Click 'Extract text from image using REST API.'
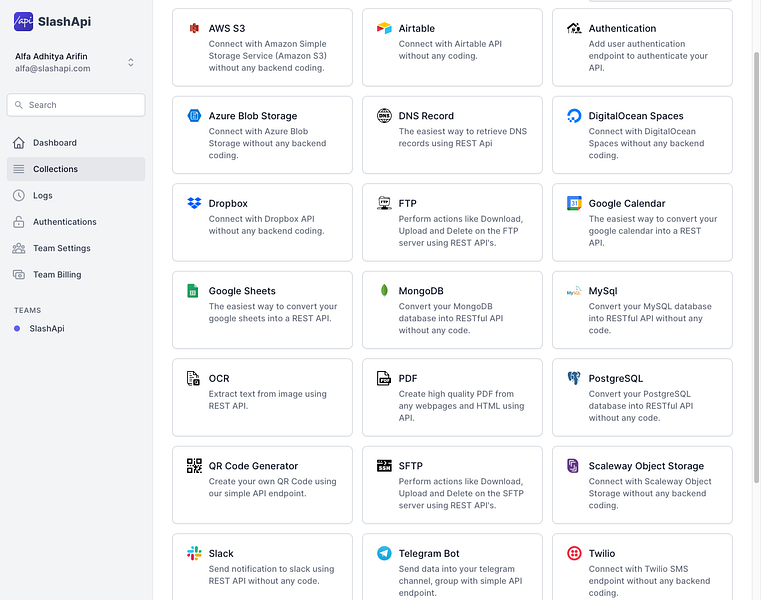This screenshot has height=600, width=761. pos(267,400)
